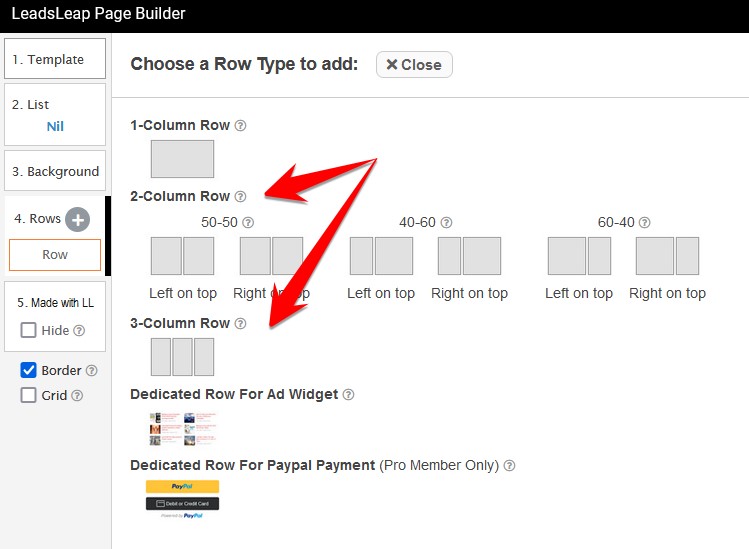Viewport: 749px width, 549px height.
Task: Choose the 60-40 Left on top layout
Action: coord(579,256)
